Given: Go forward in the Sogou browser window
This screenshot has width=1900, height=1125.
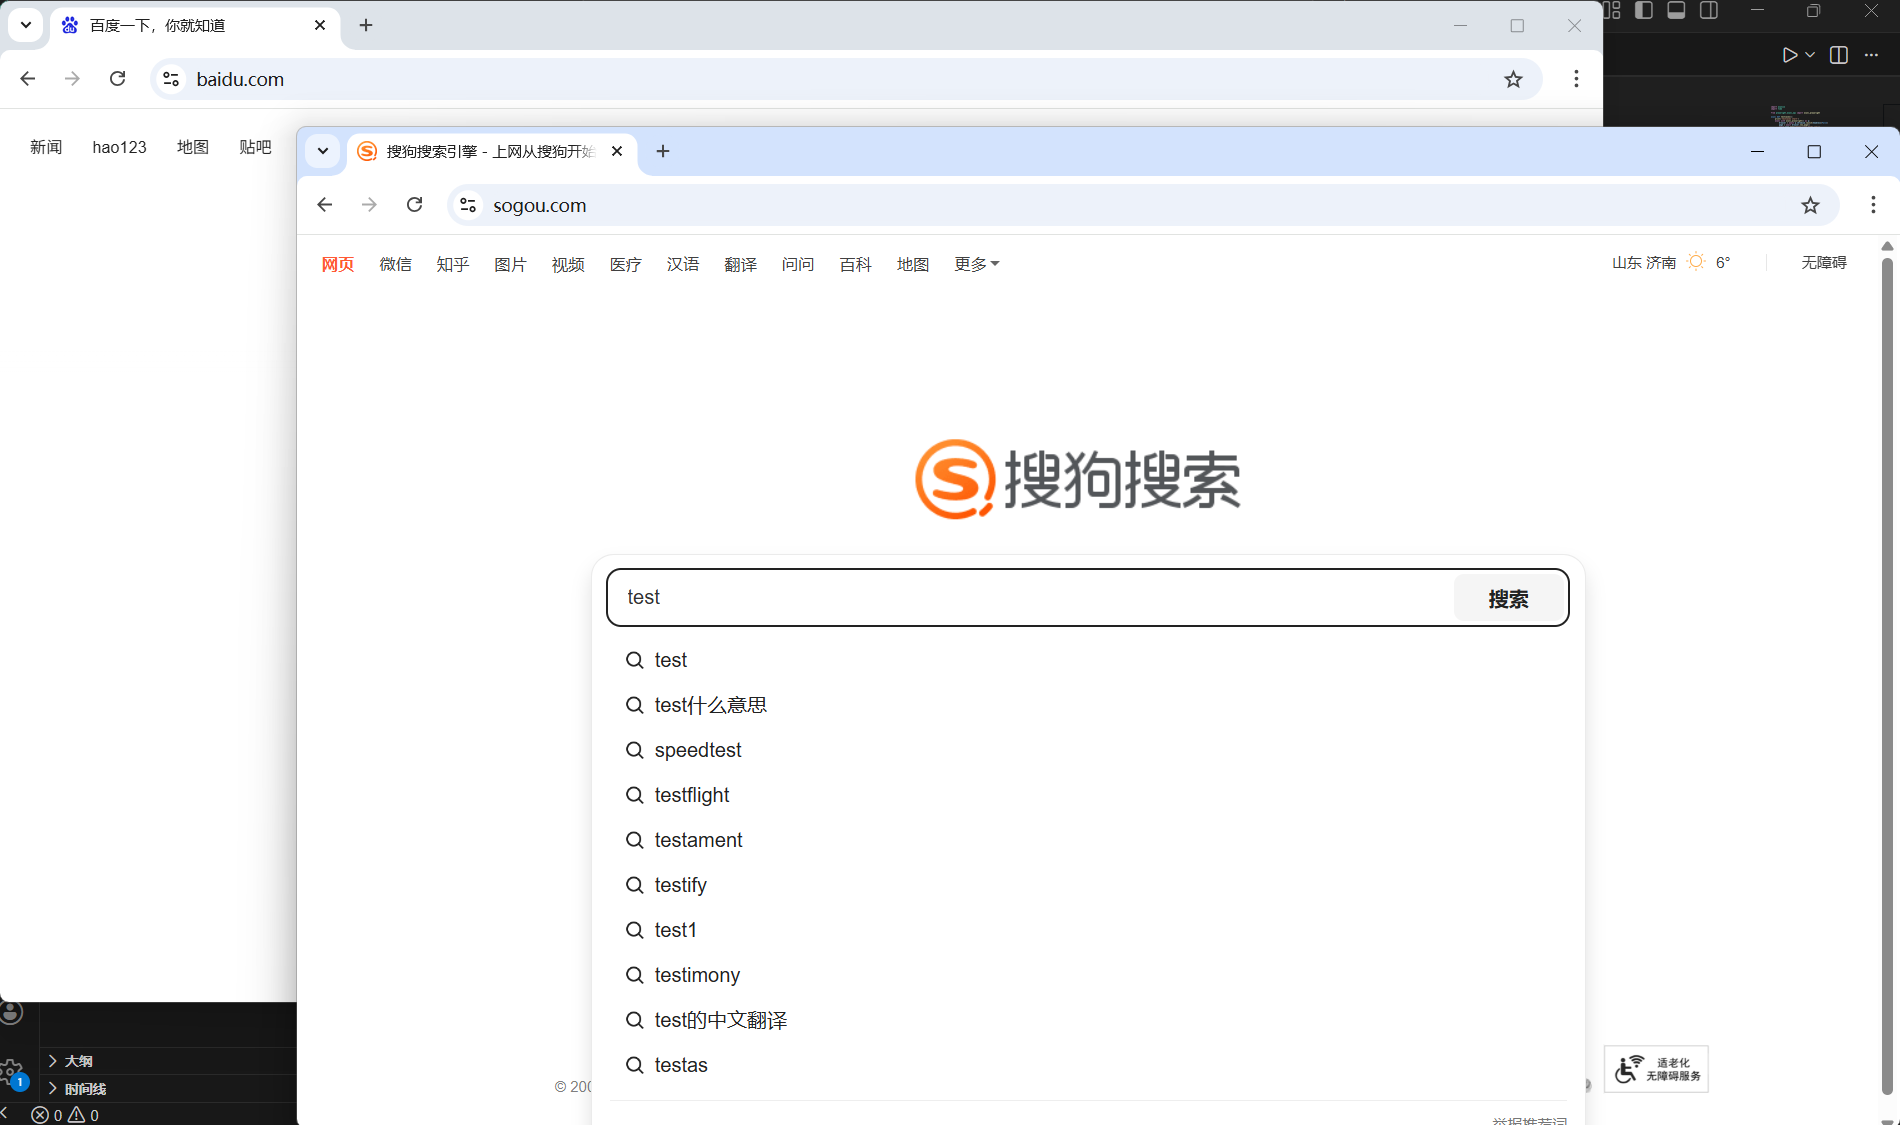Looking at the screenshot, I should [x=369, y=205].
